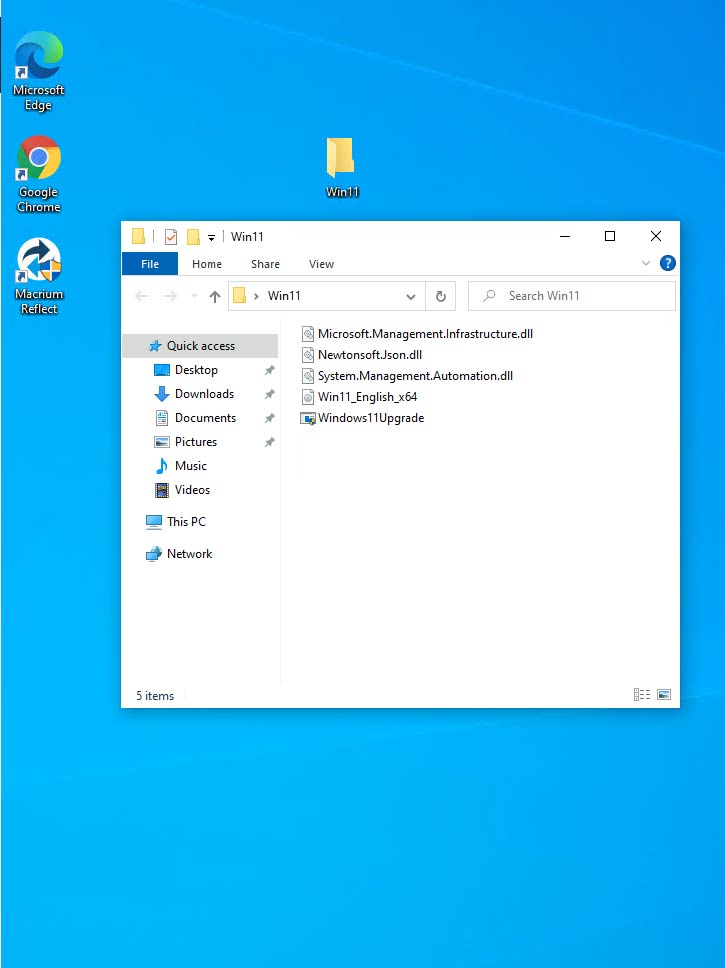Viewport: 725px width, 968px height.
Task: Select Newtonsoft.Json.dll file
Action: [361, 355]
